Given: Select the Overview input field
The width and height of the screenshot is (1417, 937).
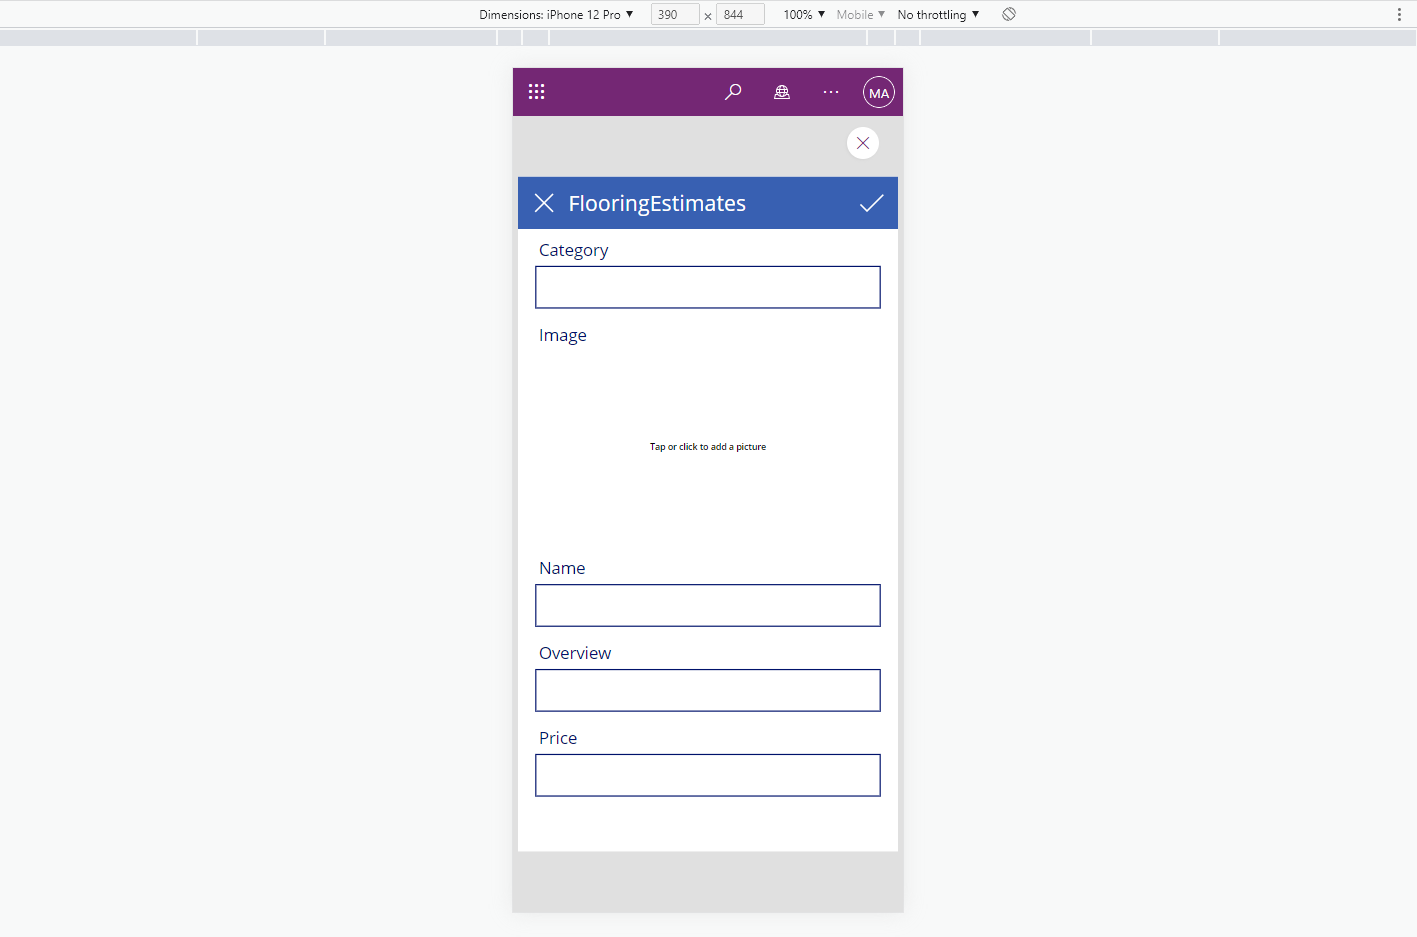Looking at the screenshot, I should [708, 690].
